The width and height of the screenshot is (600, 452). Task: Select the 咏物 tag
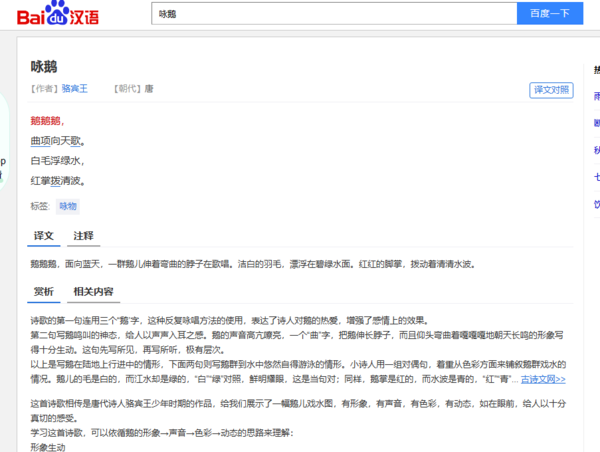(x=68, y=206)
